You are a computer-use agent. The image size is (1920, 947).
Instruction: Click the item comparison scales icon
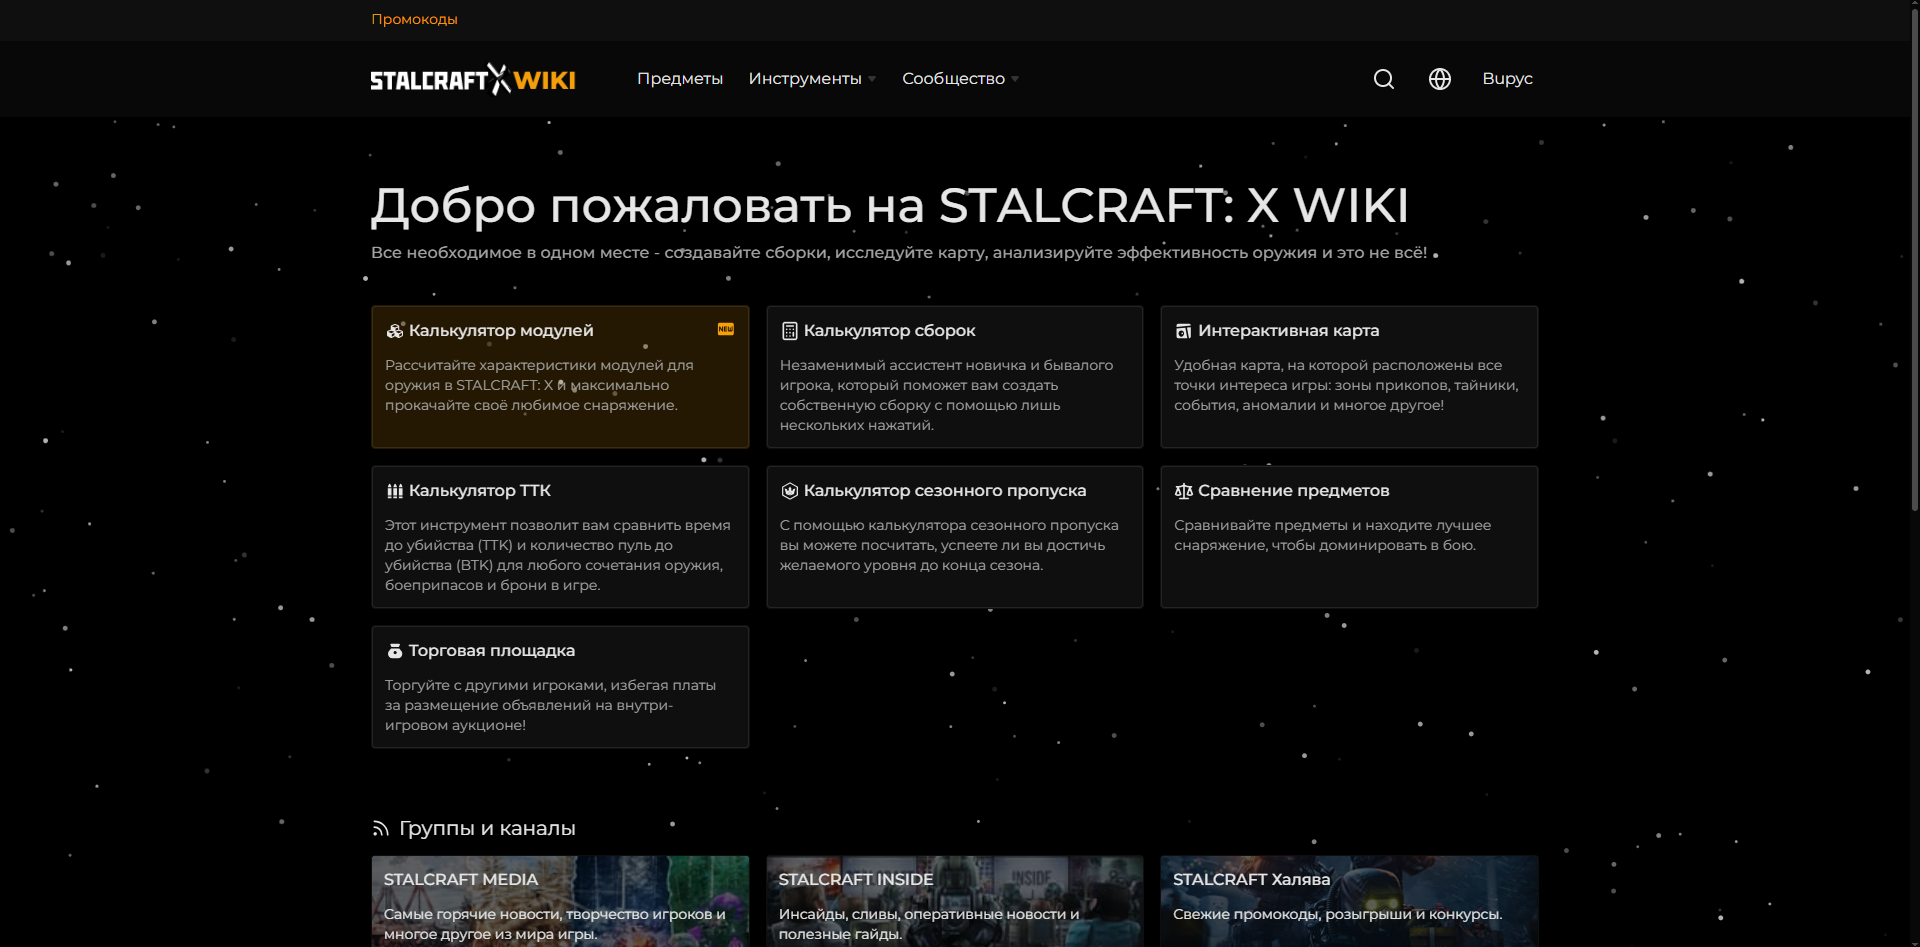coord(1183,491)
